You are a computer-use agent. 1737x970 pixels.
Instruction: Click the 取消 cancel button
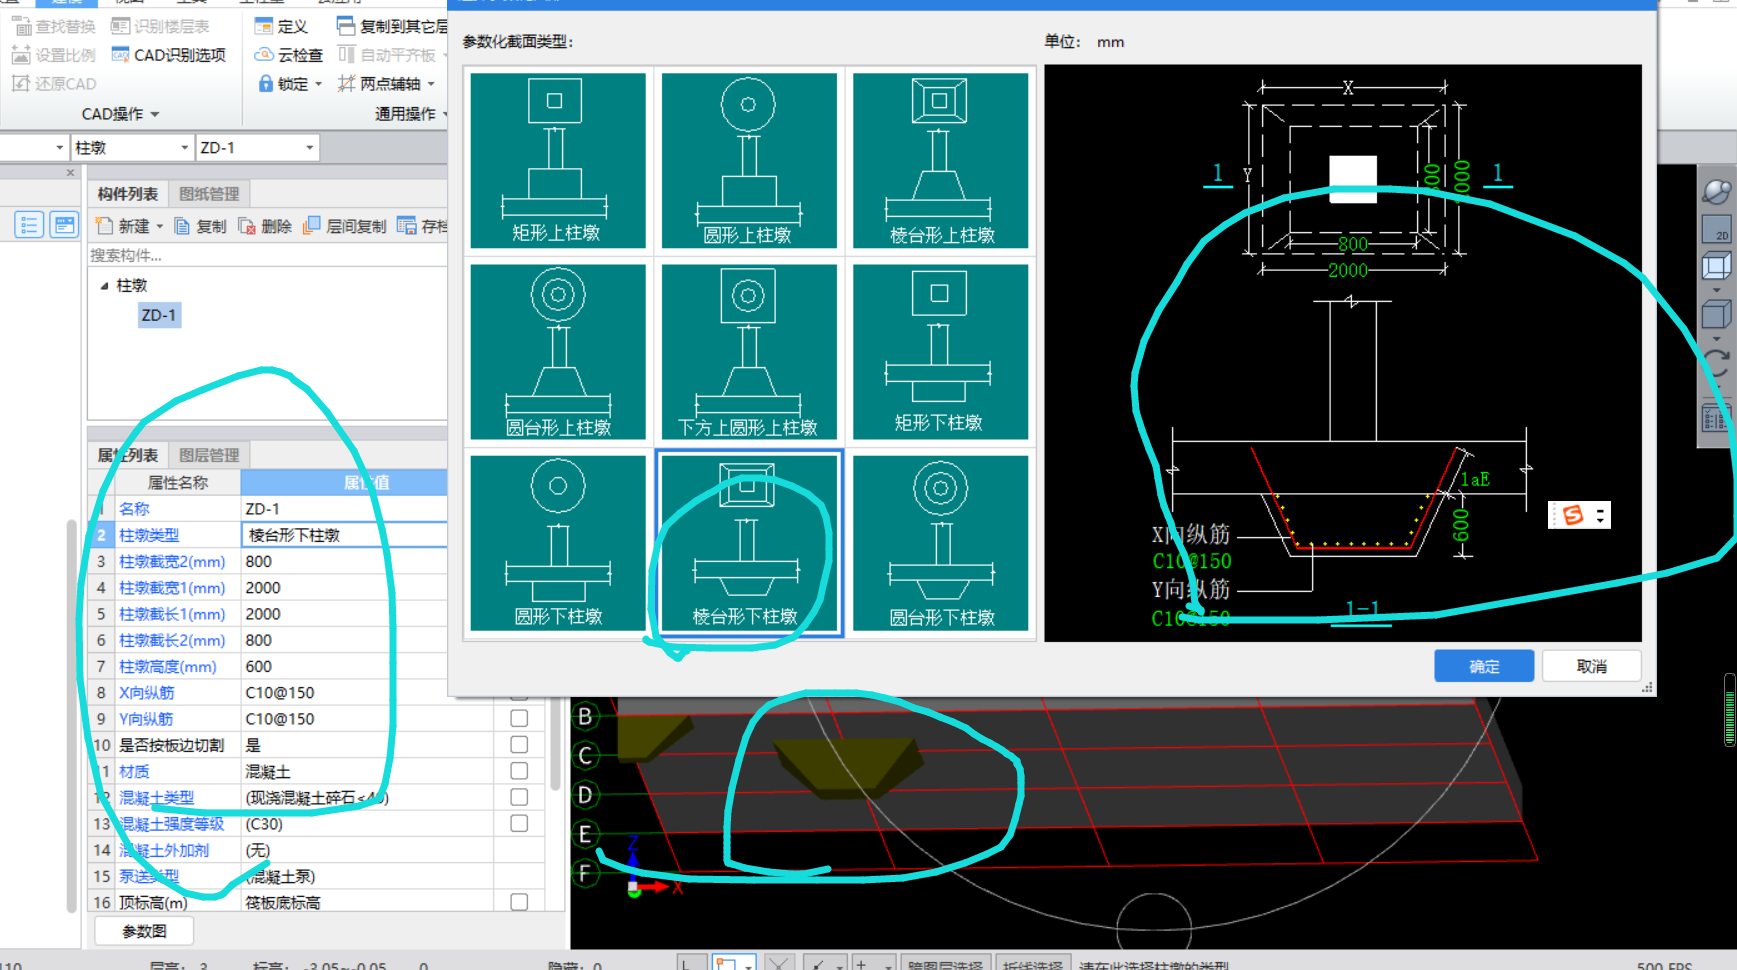1591,666
